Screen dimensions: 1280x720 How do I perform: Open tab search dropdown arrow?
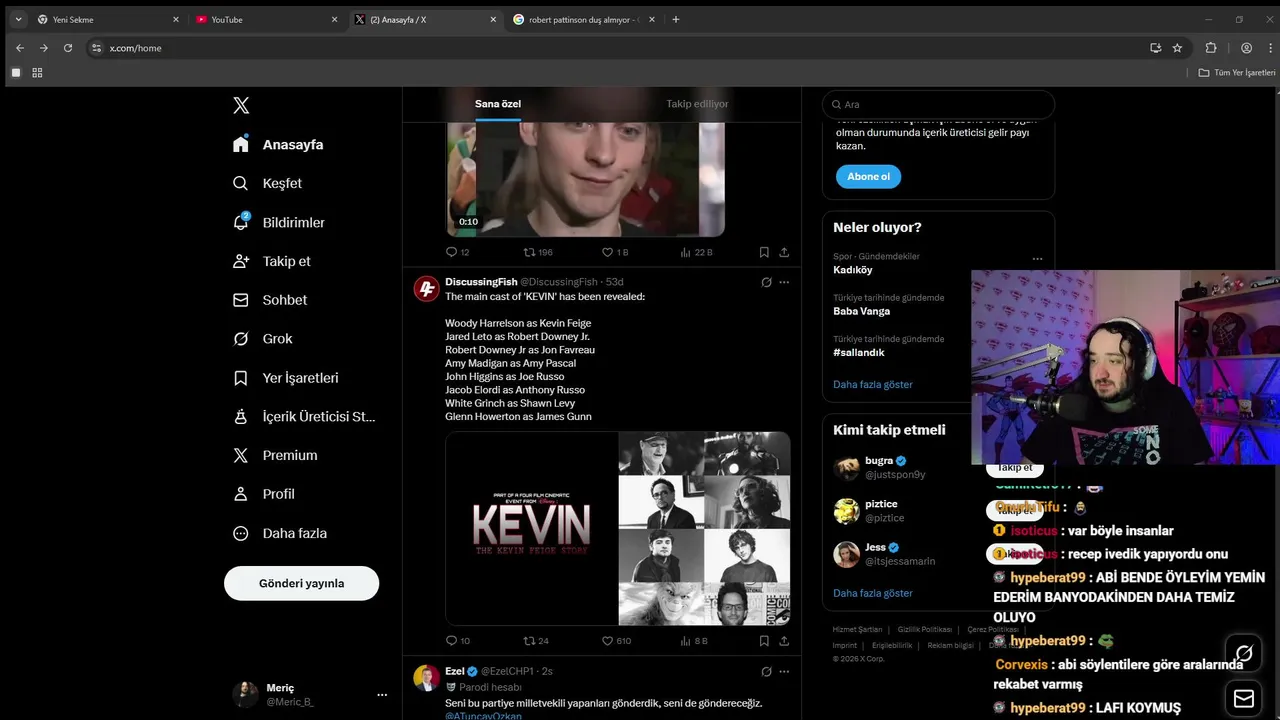pyautogui.click(x=18, y=19)
